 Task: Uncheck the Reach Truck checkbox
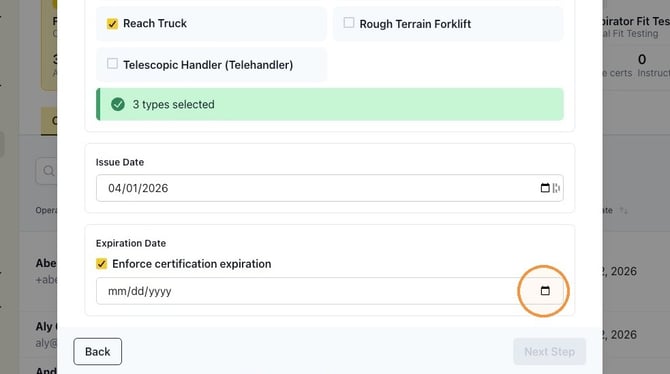[x=112, y=24]
